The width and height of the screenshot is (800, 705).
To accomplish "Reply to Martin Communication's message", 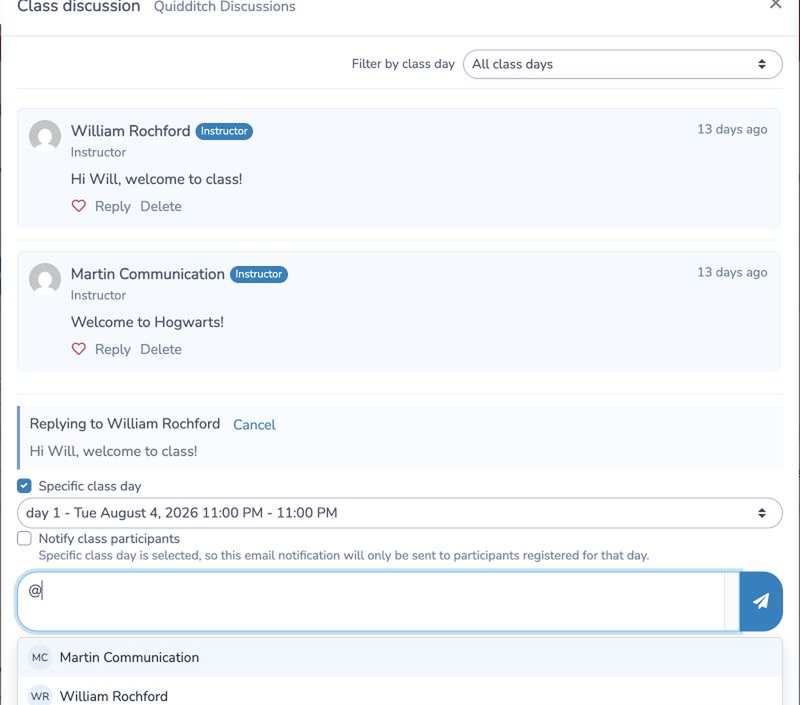I will [x=113, y=349].
